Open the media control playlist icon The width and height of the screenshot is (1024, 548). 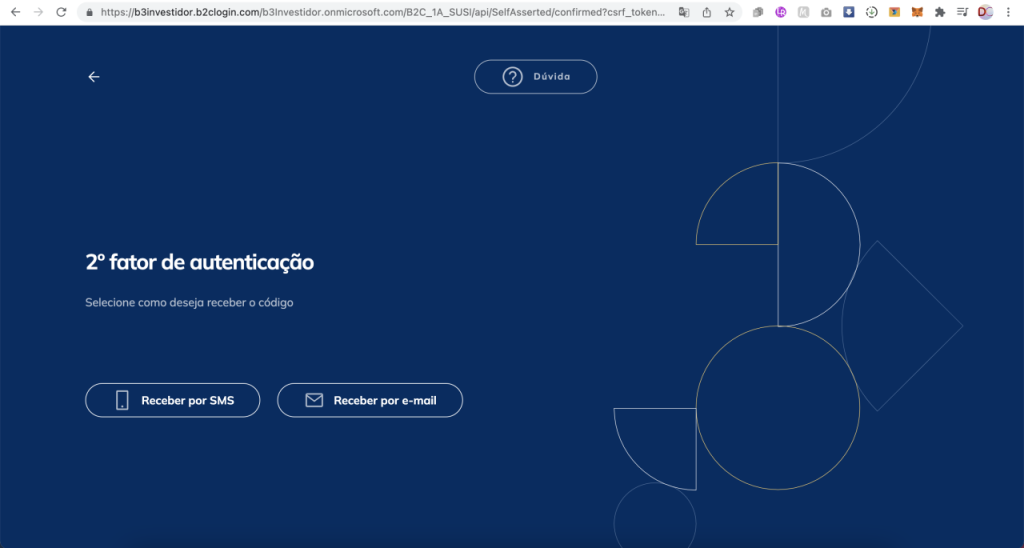pos(962,13)
